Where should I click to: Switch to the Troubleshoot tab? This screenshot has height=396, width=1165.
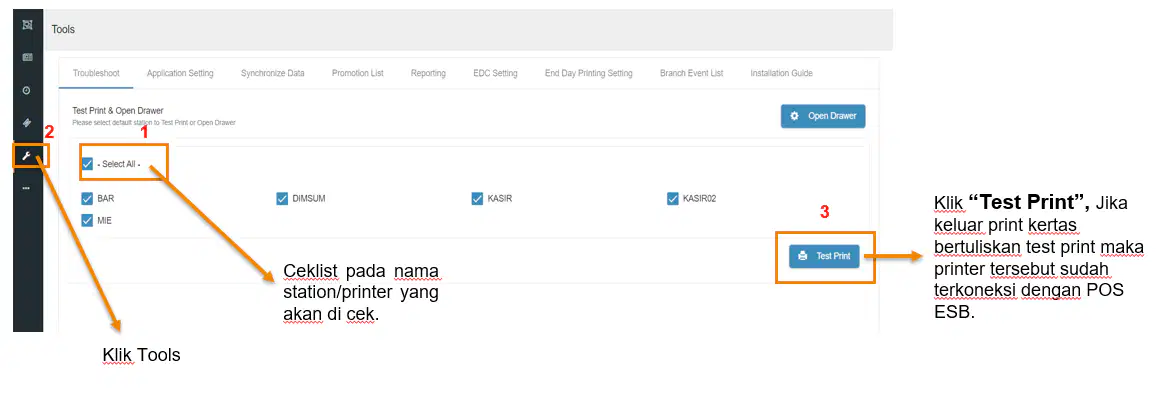97,74
